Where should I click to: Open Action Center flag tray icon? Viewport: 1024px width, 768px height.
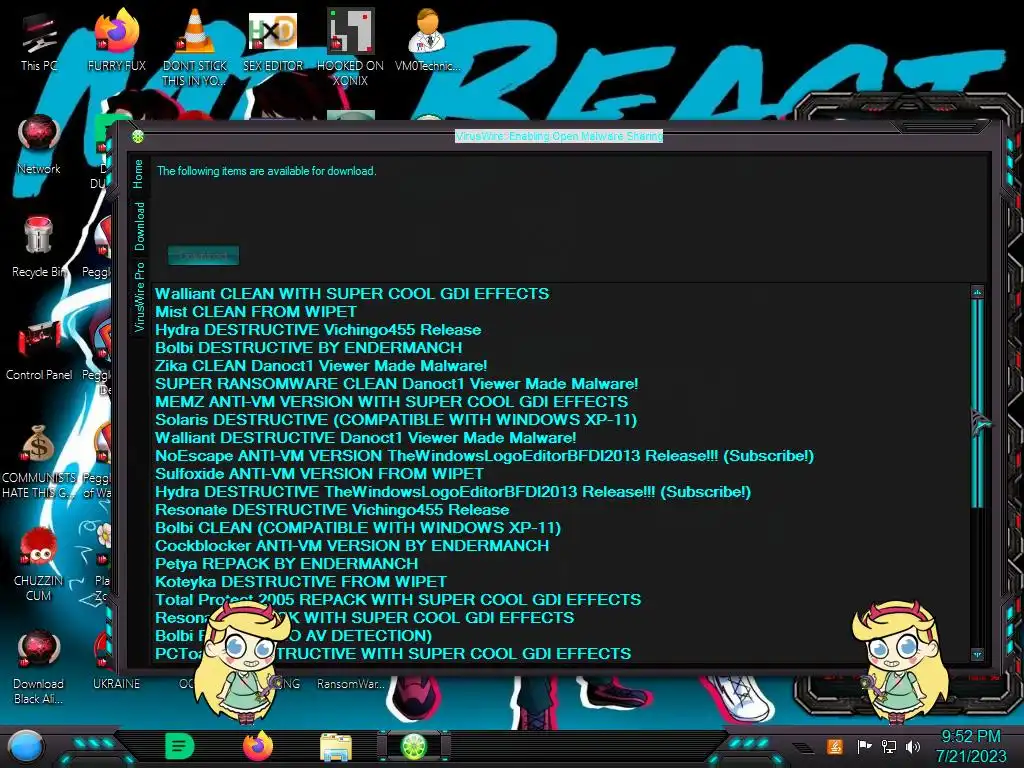click(x=864, y=746)
